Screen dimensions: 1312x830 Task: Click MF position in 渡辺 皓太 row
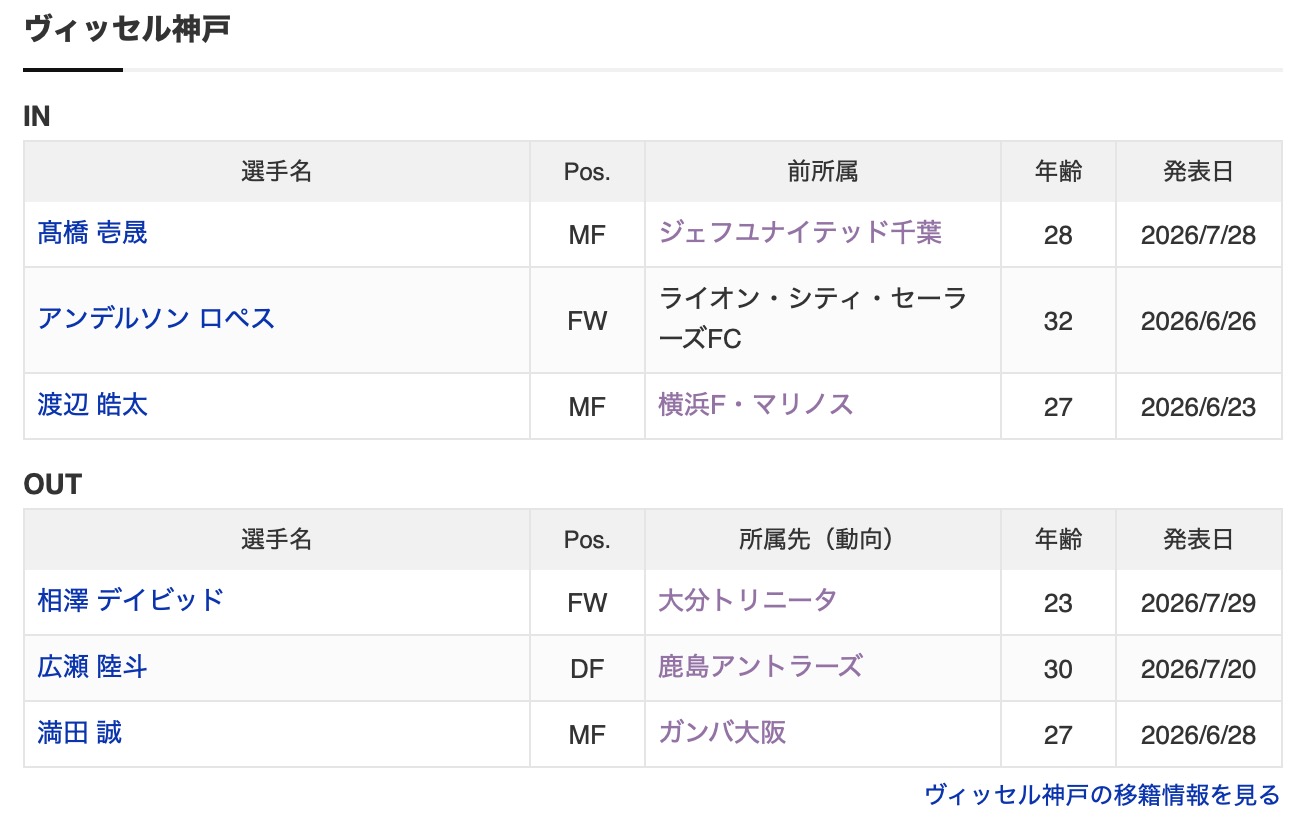click(x=587, y=407)
